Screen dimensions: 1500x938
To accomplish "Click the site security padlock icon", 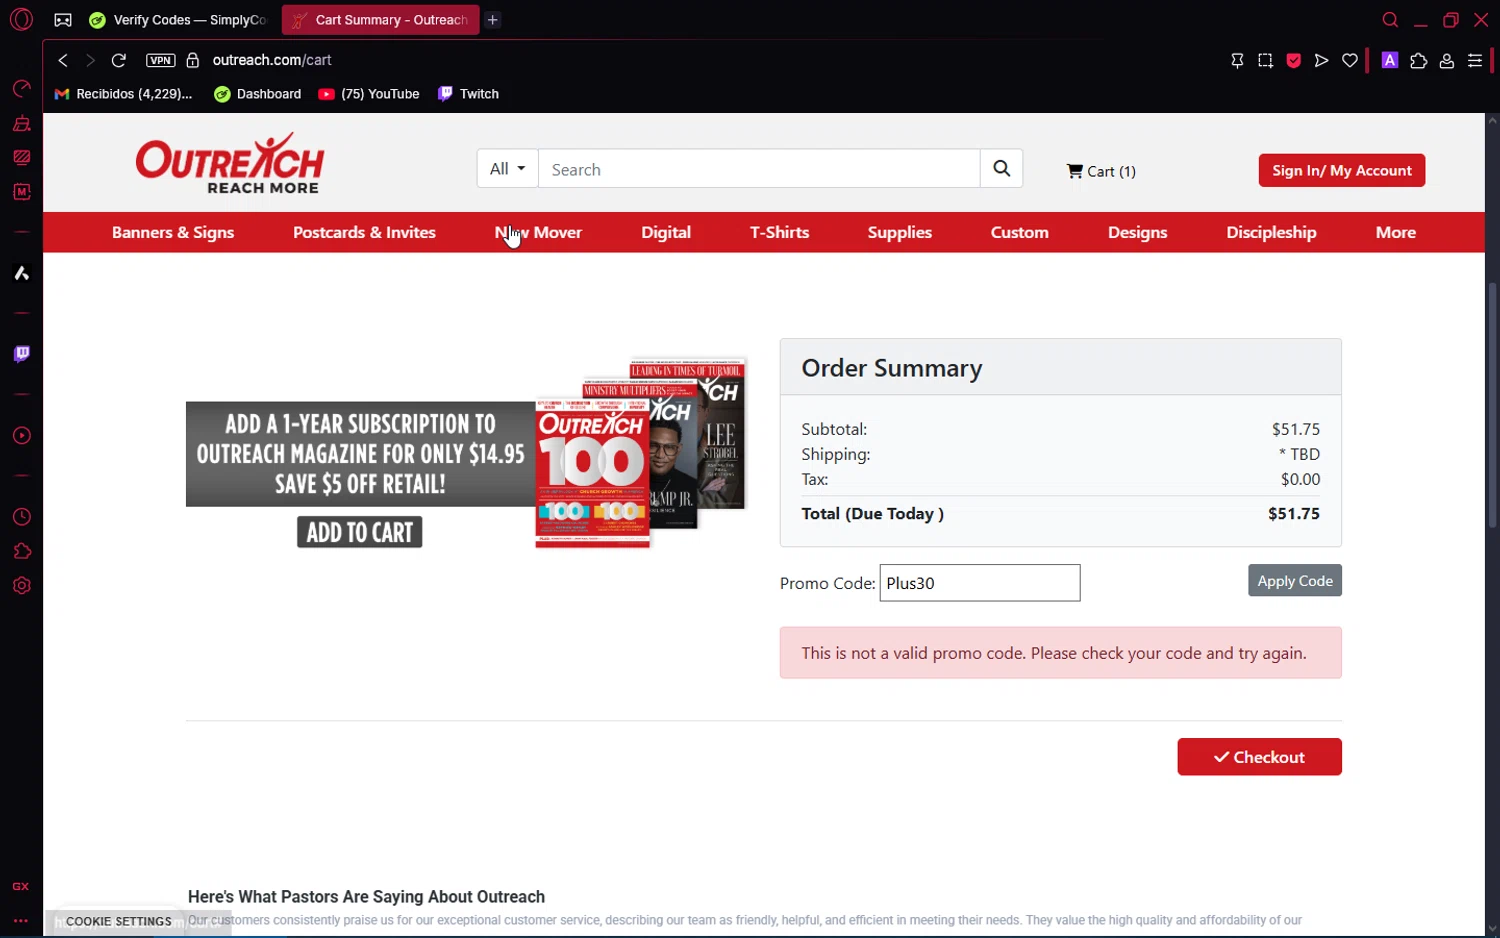I will (x=193, y=60).
